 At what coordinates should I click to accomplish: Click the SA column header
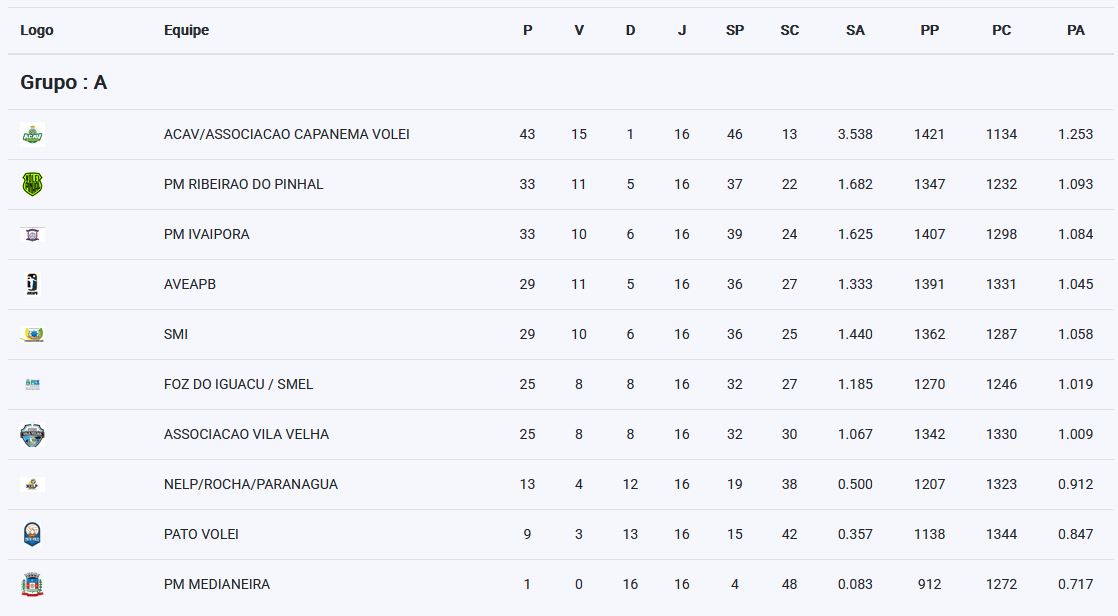click(855, 30)
